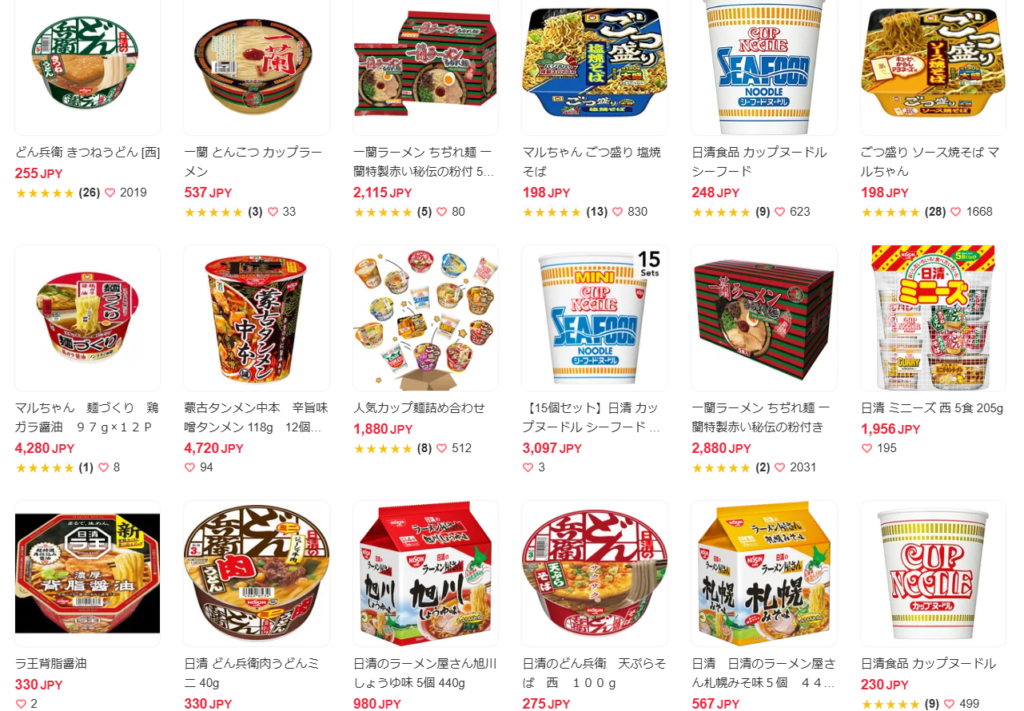The height and width of the screenshot is (711, 1024).
Task: Open 日清食品 カップヌードル シーフード product link
Action: click(x=760, y=162)
